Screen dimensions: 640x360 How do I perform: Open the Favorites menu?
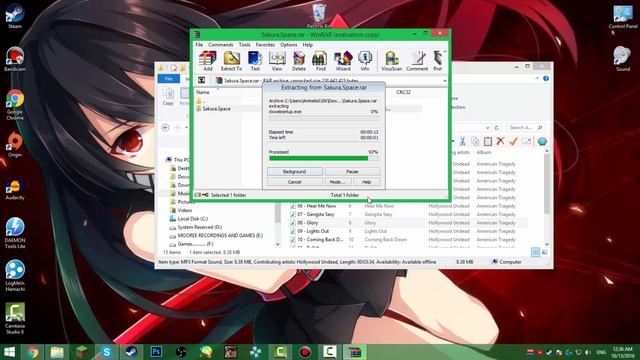pyautogui.click(x=265, y=44)
